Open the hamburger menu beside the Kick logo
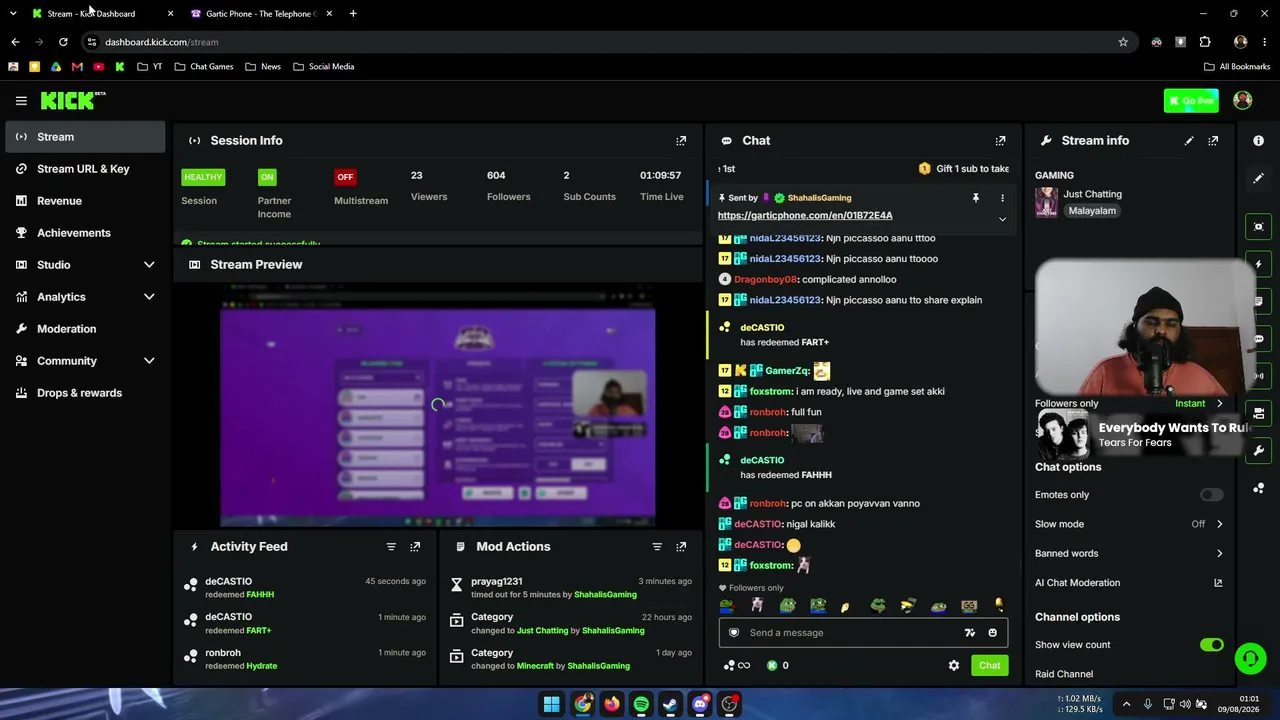 (21, 101)
